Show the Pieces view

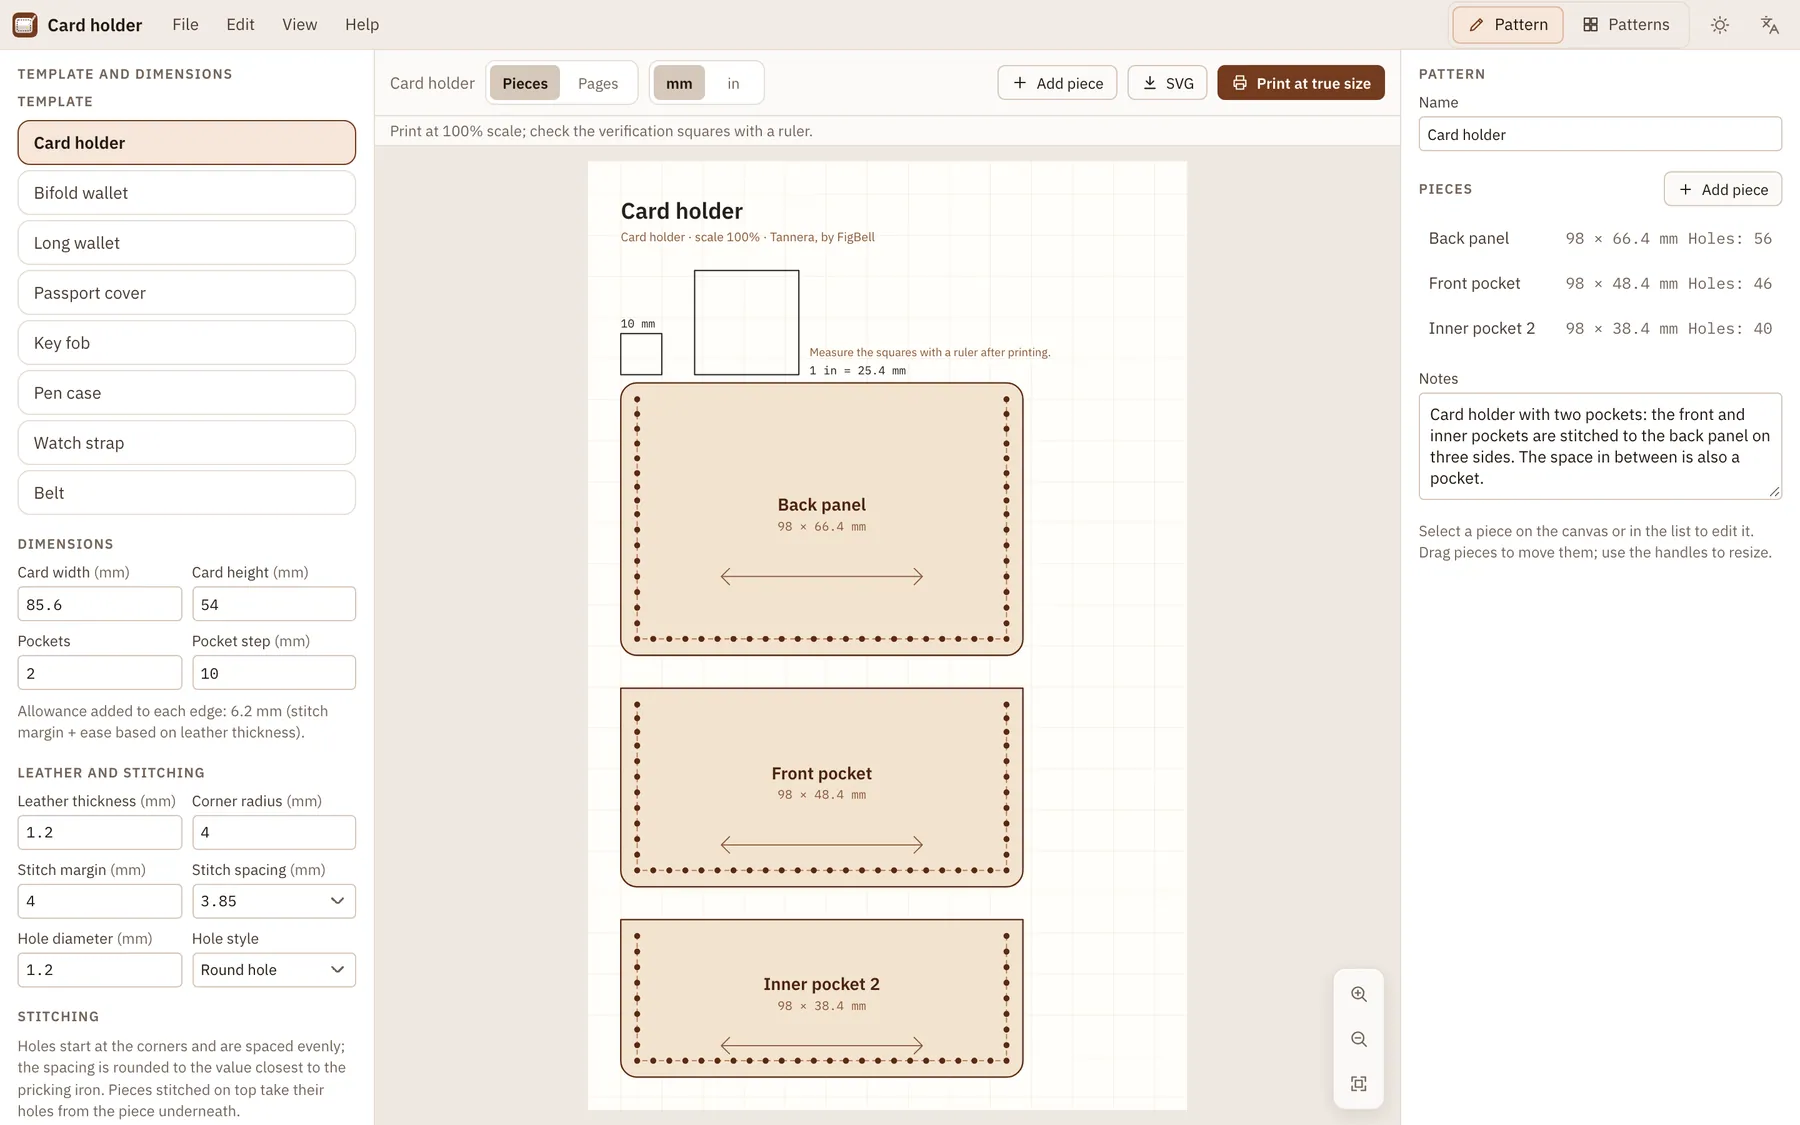click(x=525, y=83)
